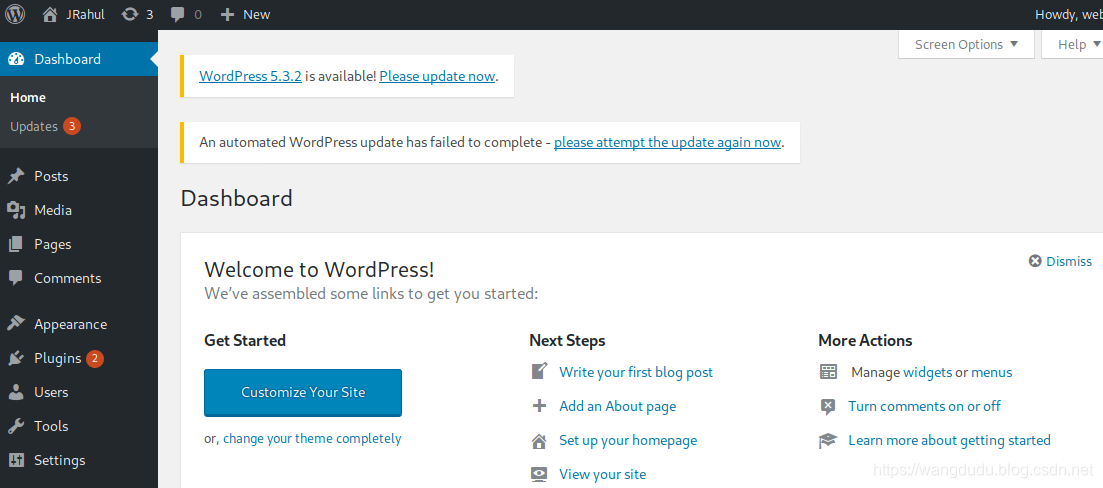
Task: Click the widgets grid icon under More Actions
Action: tap(829, 372)
